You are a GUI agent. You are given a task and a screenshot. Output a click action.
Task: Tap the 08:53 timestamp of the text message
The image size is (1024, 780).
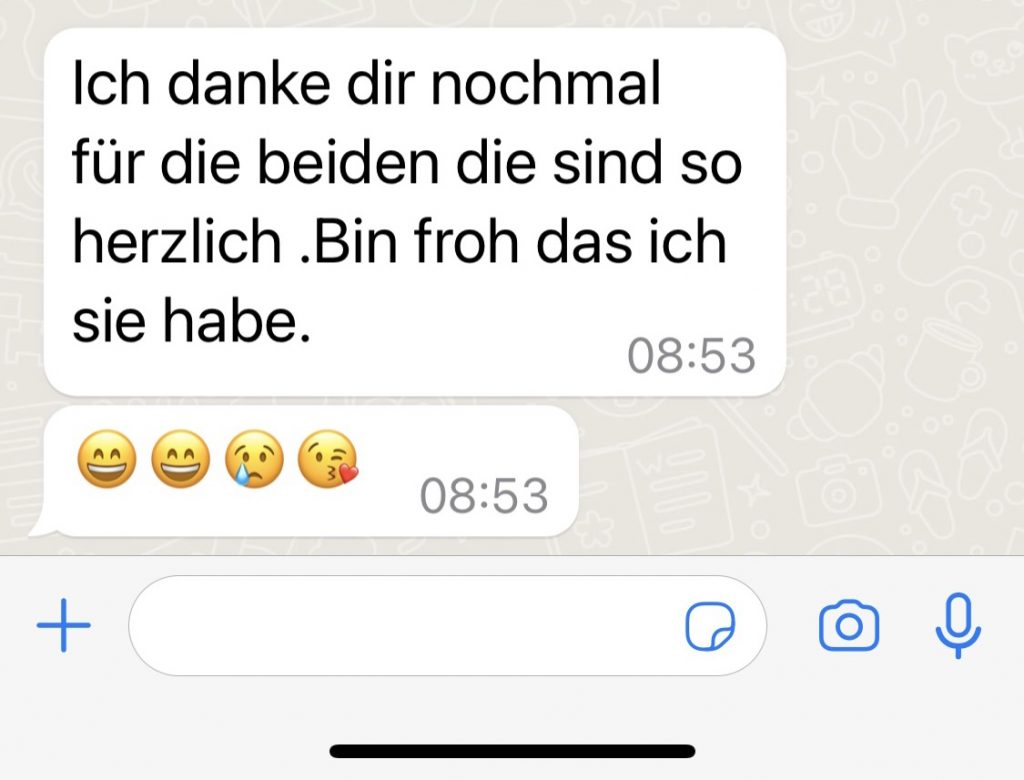pos(691,356)
